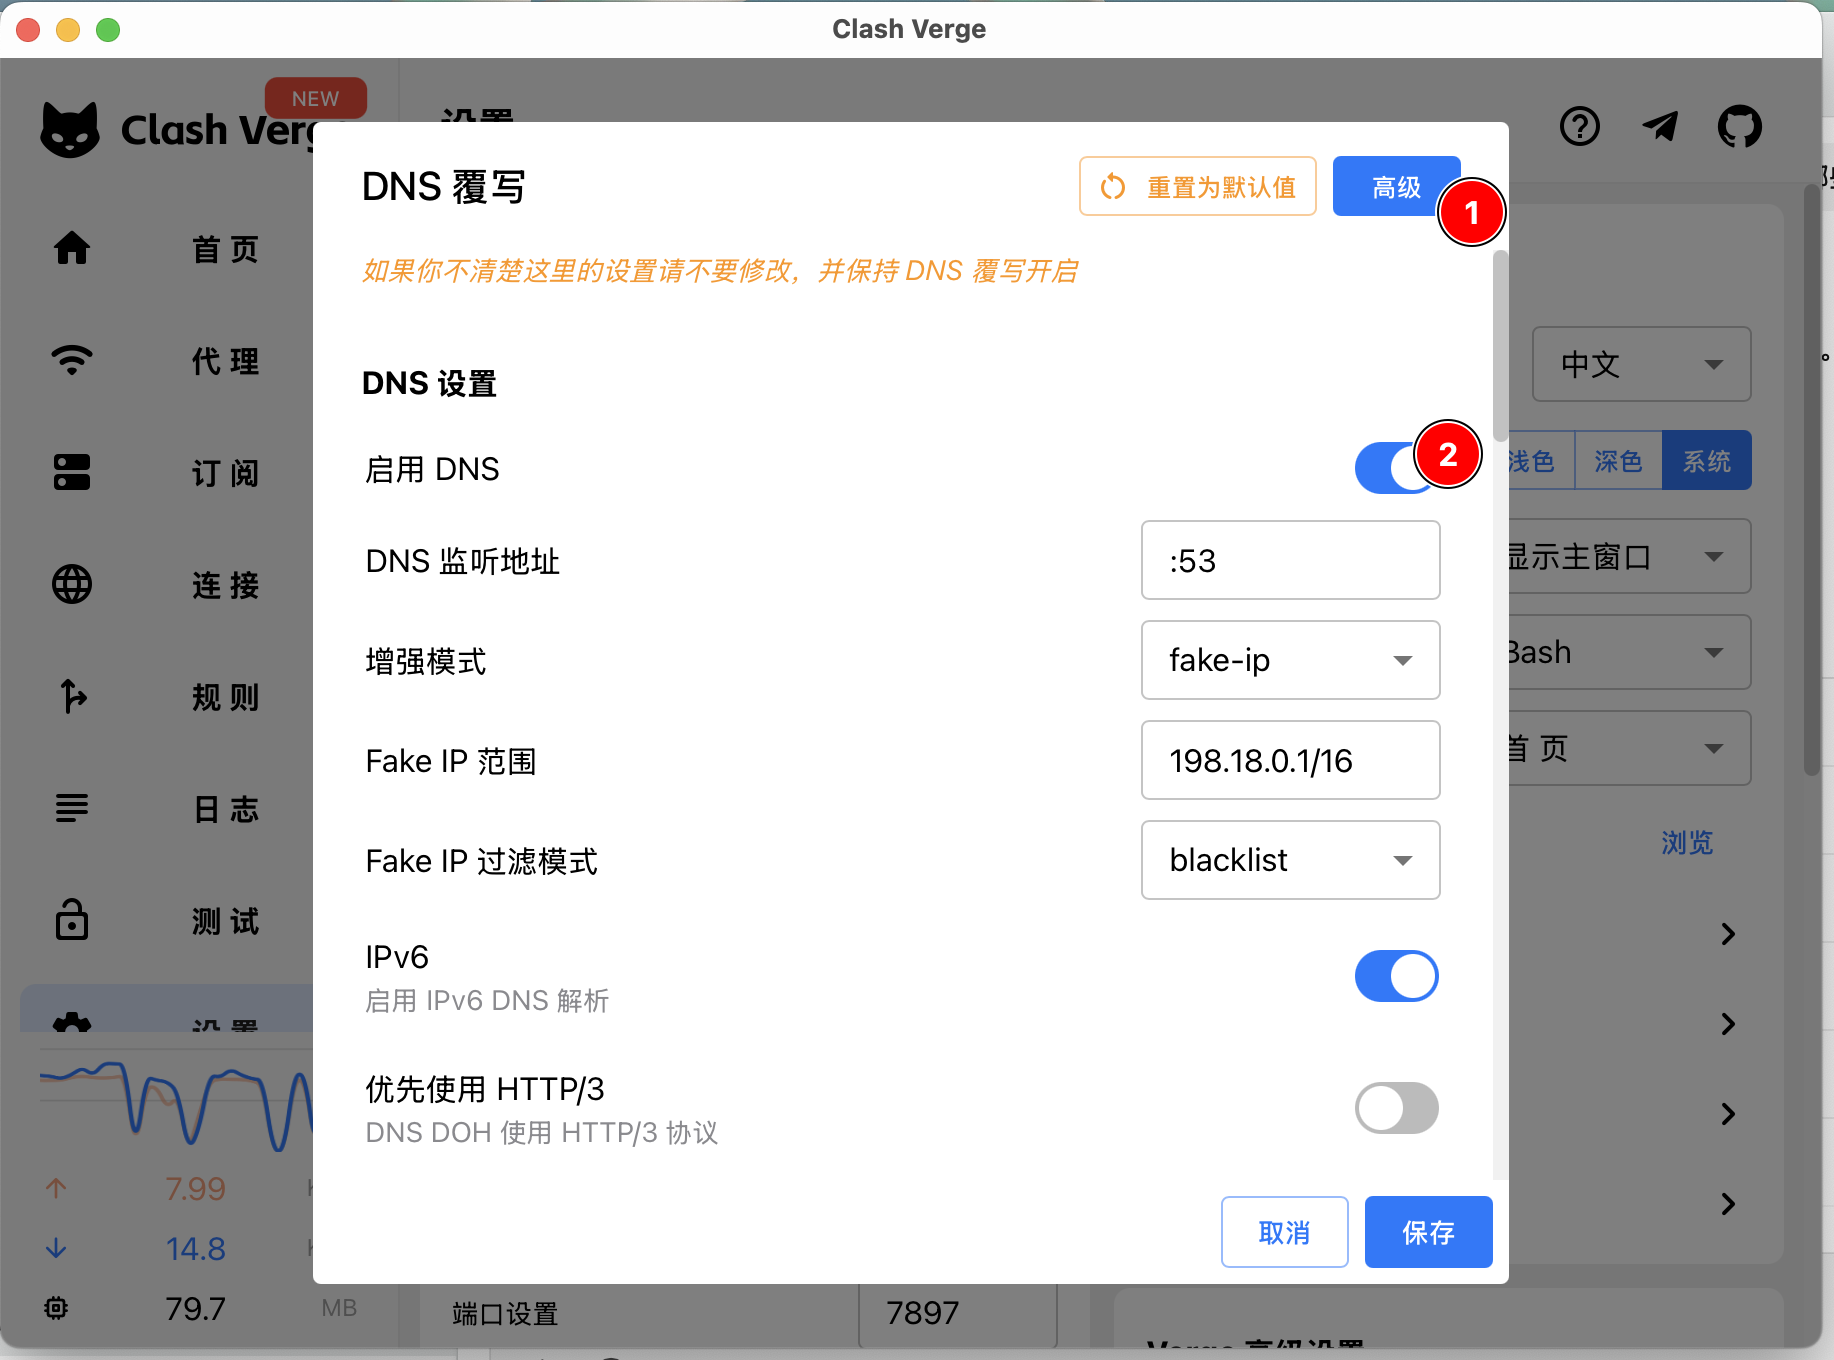The image size is (1834, 1360).
Task: Go to 首页 menu item
Action: coord(226,249)
